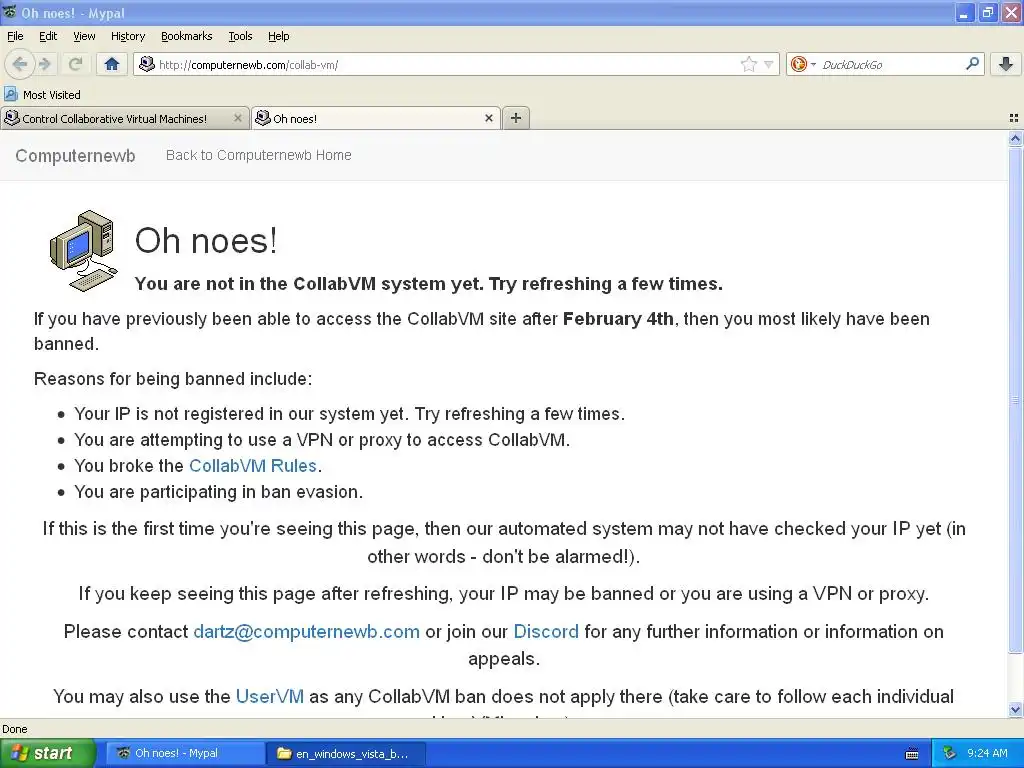Reload the page with the refresh icon
The image size is (1024, 768).
pyautogui.click(x=75, y=64)
